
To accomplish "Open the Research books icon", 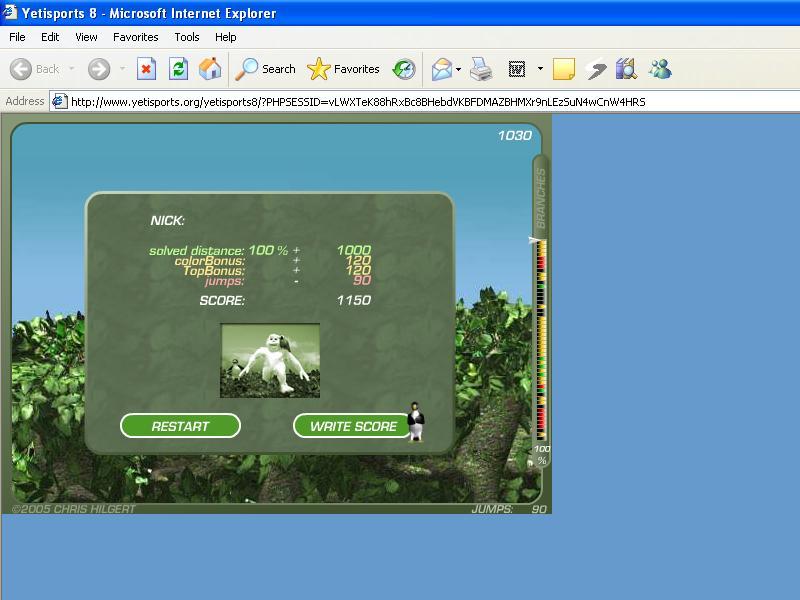I will 626,69.
